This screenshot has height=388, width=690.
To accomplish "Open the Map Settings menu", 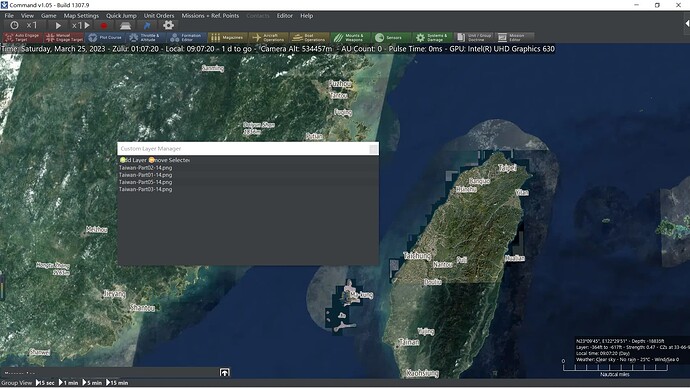I will [x=81, y=15].
